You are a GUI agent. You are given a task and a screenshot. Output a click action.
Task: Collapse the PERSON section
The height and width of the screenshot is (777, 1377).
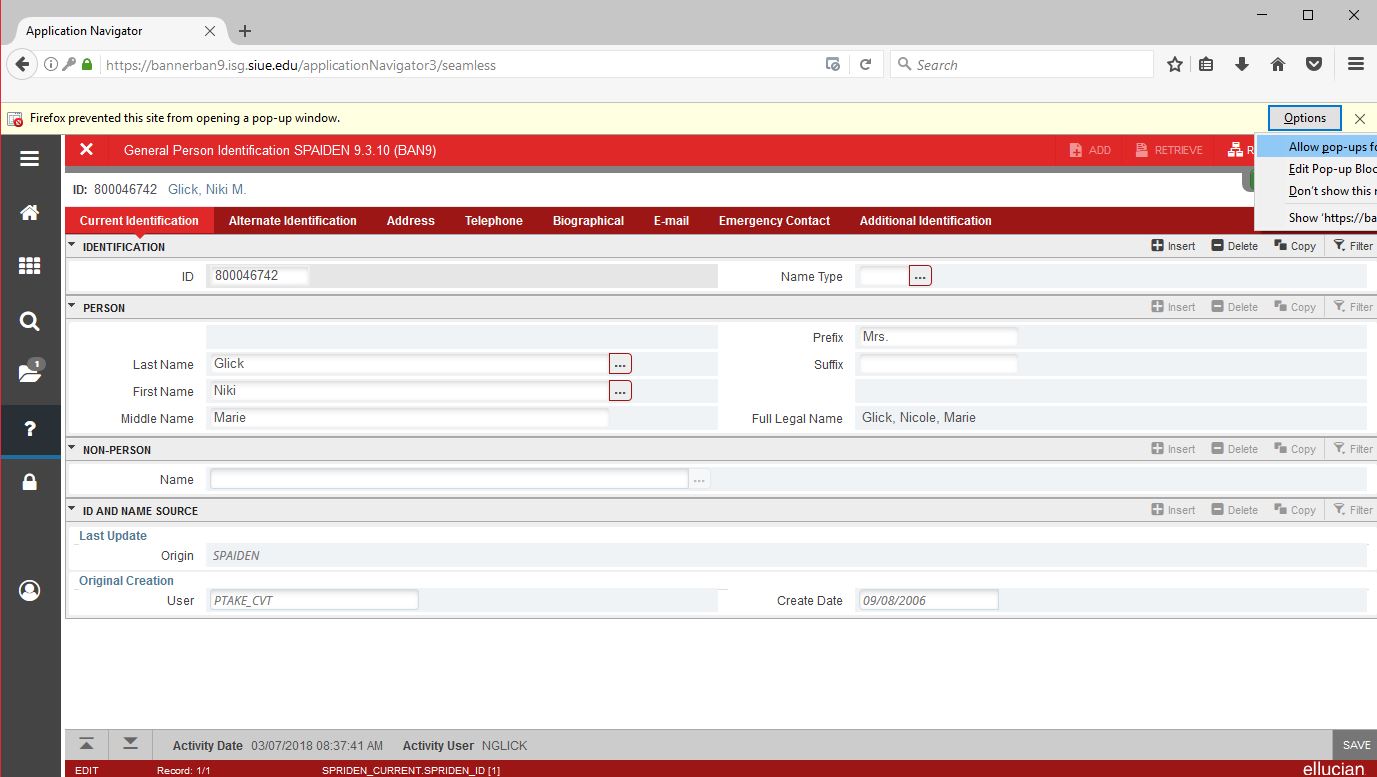click(x=72, y=307)
